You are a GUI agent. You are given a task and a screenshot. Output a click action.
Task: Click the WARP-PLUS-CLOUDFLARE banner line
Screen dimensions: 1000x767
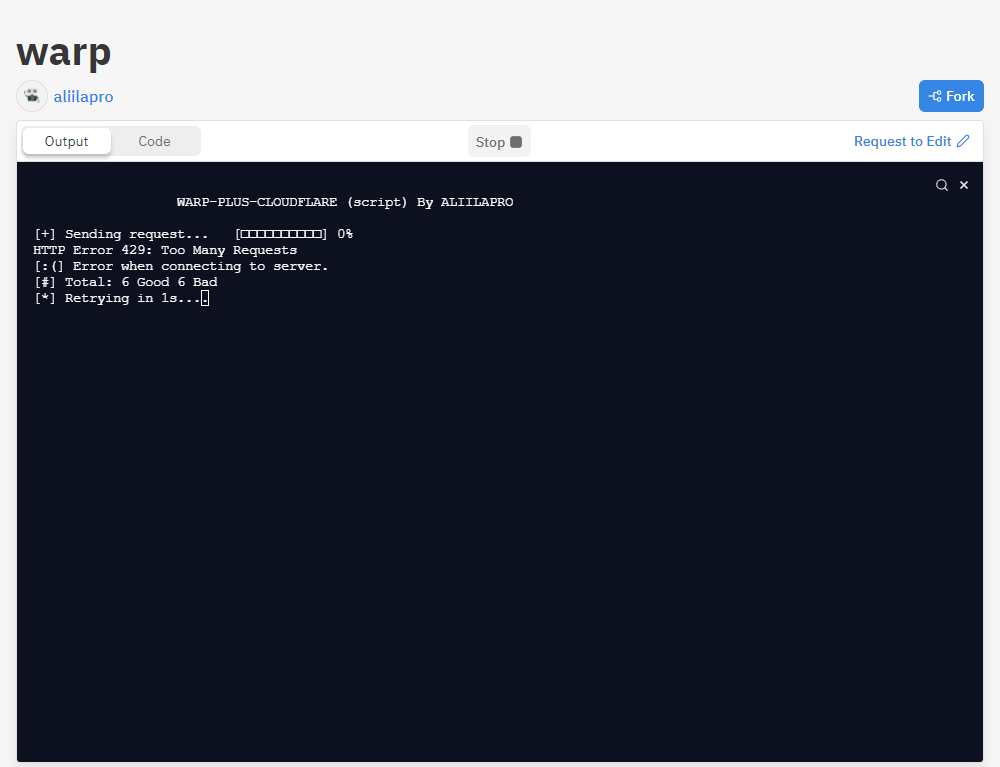[345, 202]
